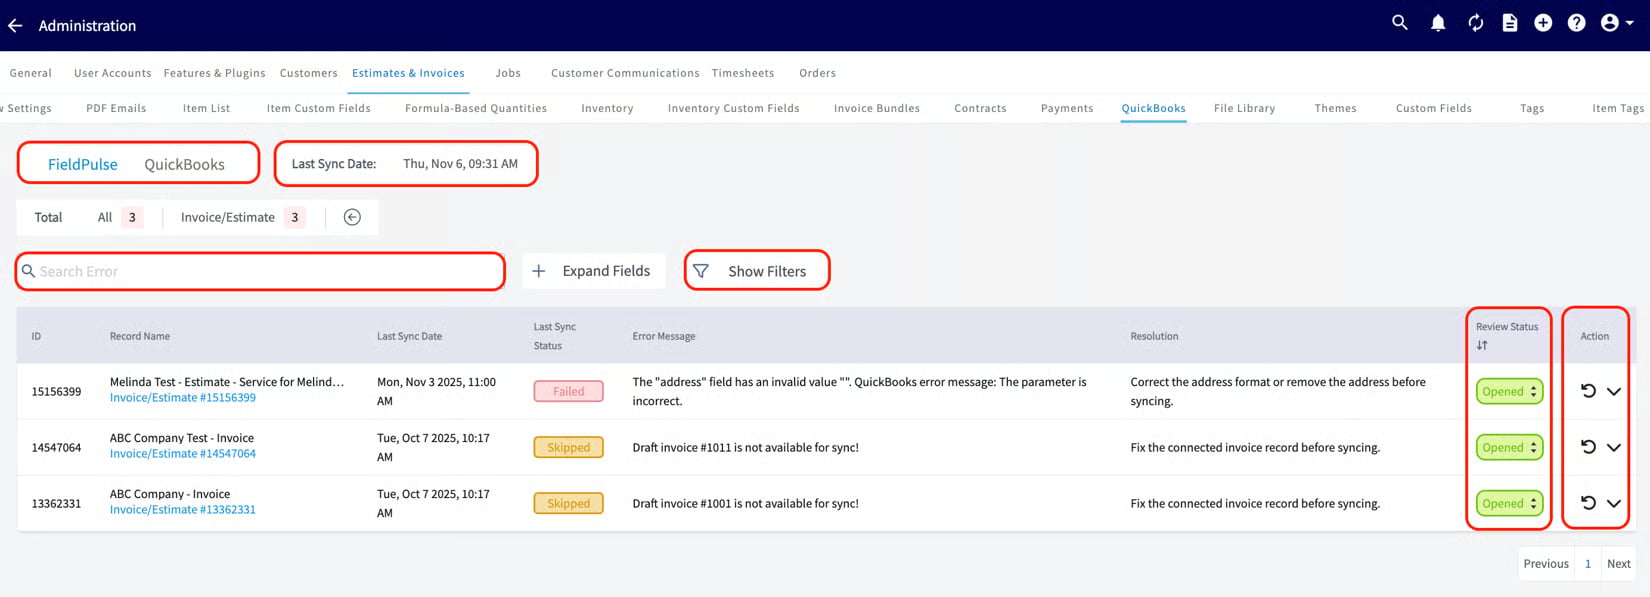The image size is (1650, 597).
Task: Sort by Review Status column
Action: coord(1482,345)
